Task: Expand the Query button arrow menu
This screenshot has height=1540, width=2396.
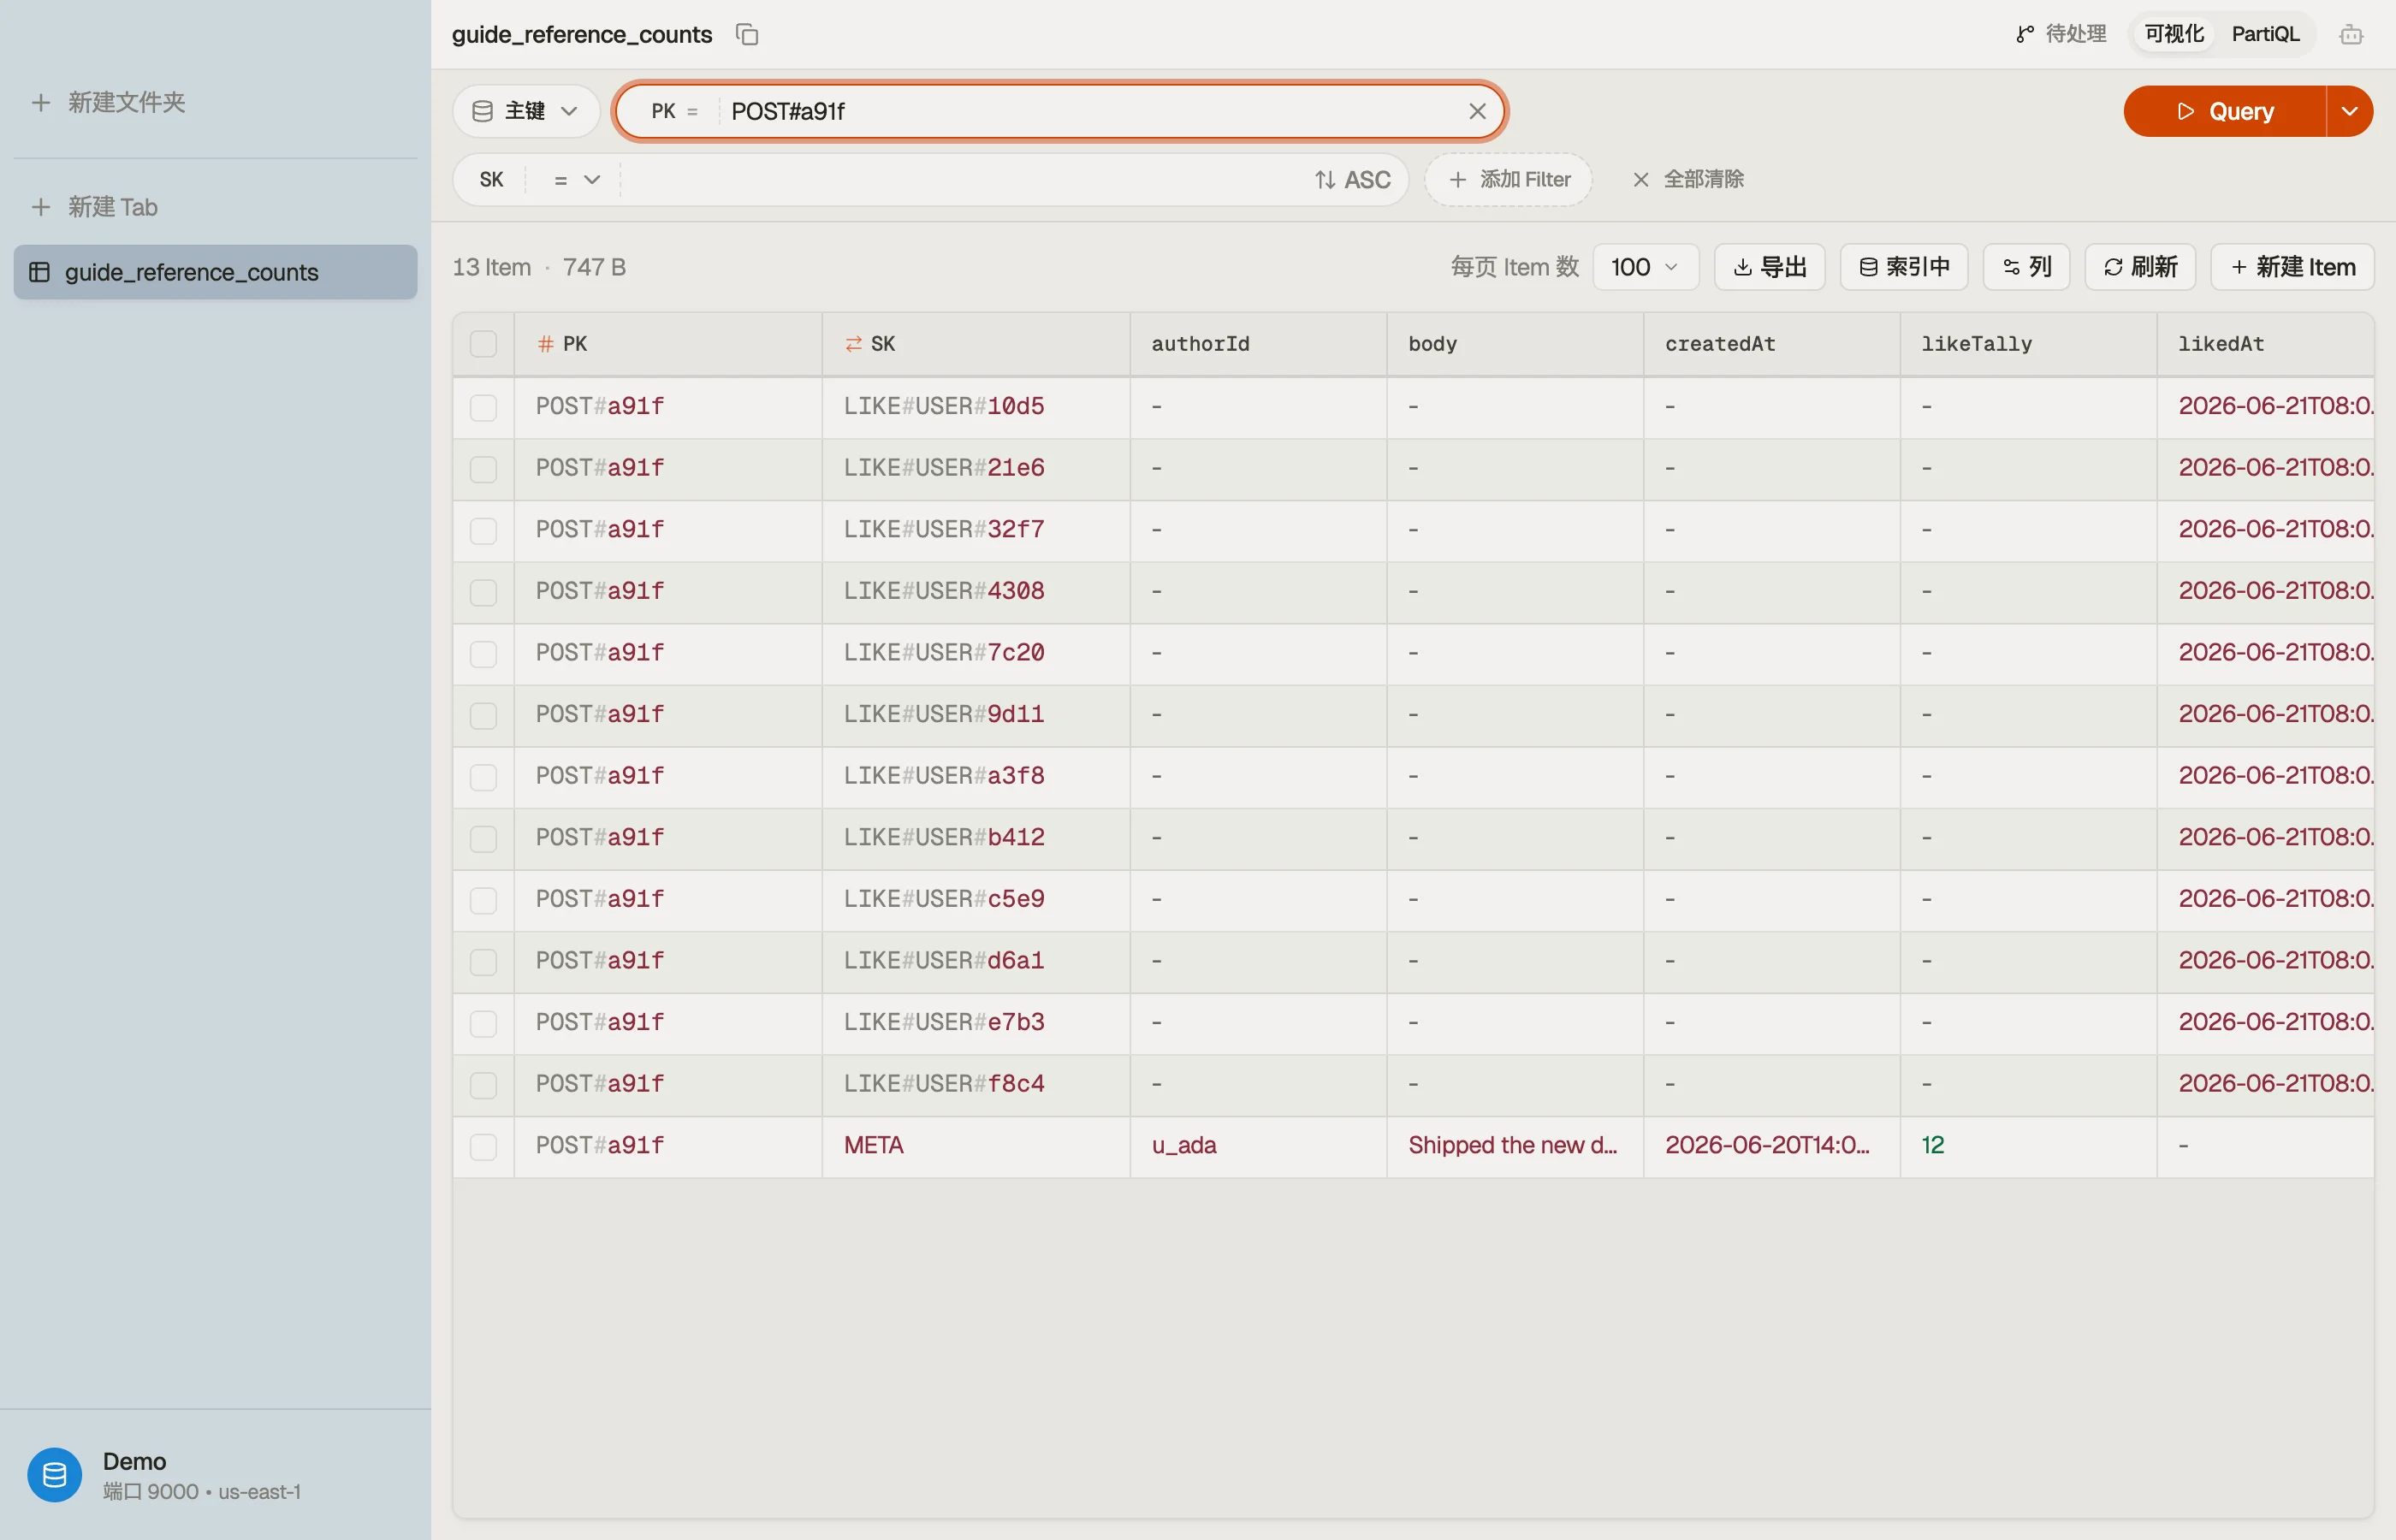Action: click(x=2349, y=111)
